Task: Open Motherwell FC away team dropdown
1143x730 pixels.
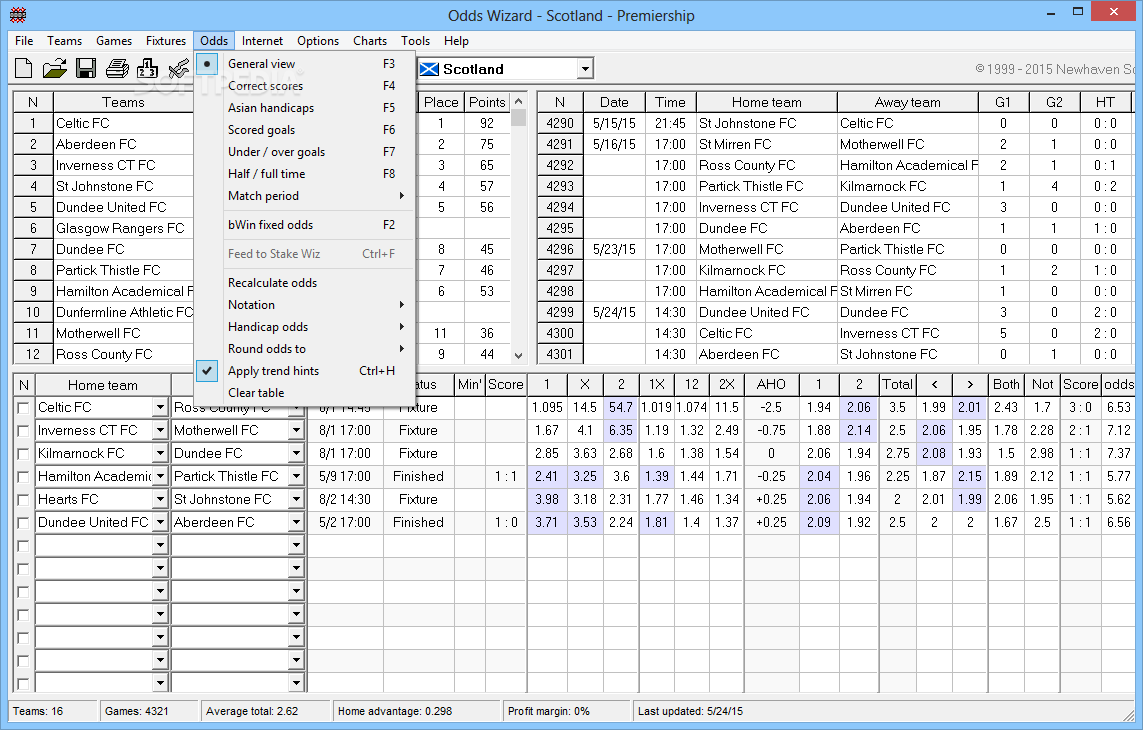Action: tap(296, 430)
